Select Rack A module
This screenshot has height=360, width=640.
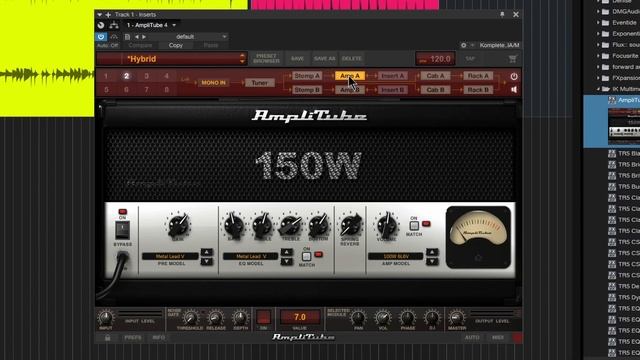click(478, 76)
